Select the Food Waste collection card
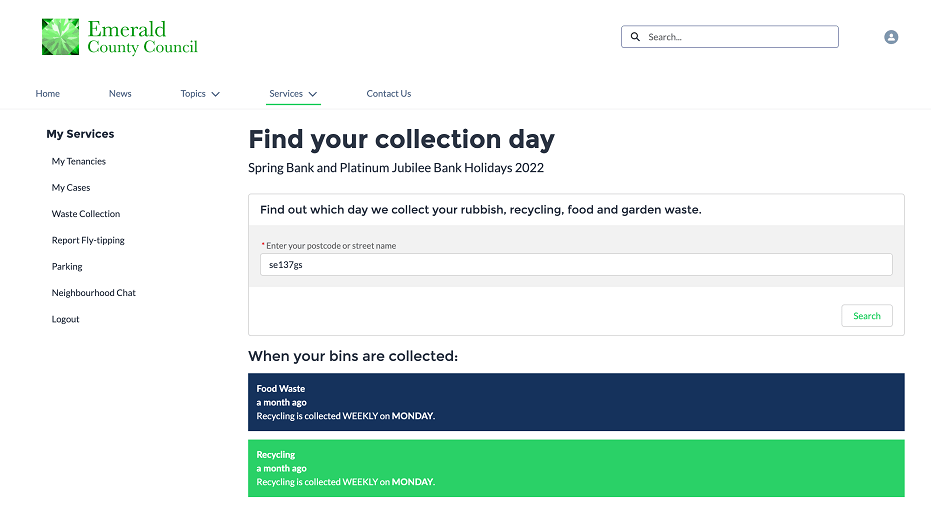Viewport: 931px width, 507px height. coord(576,402)
